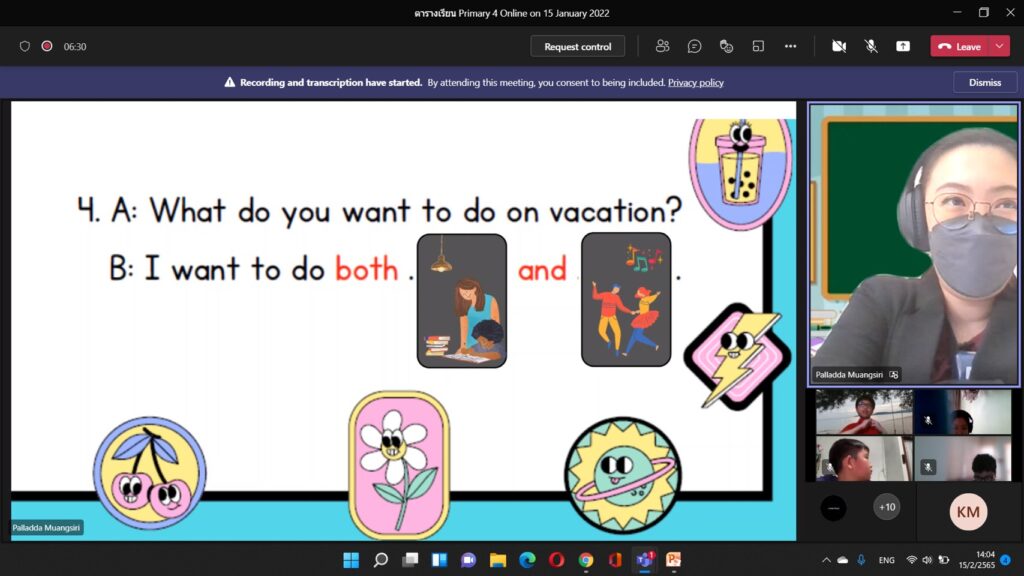1024x576 pixels.
Task: Open the reactions menu
Action: (726, 46)
